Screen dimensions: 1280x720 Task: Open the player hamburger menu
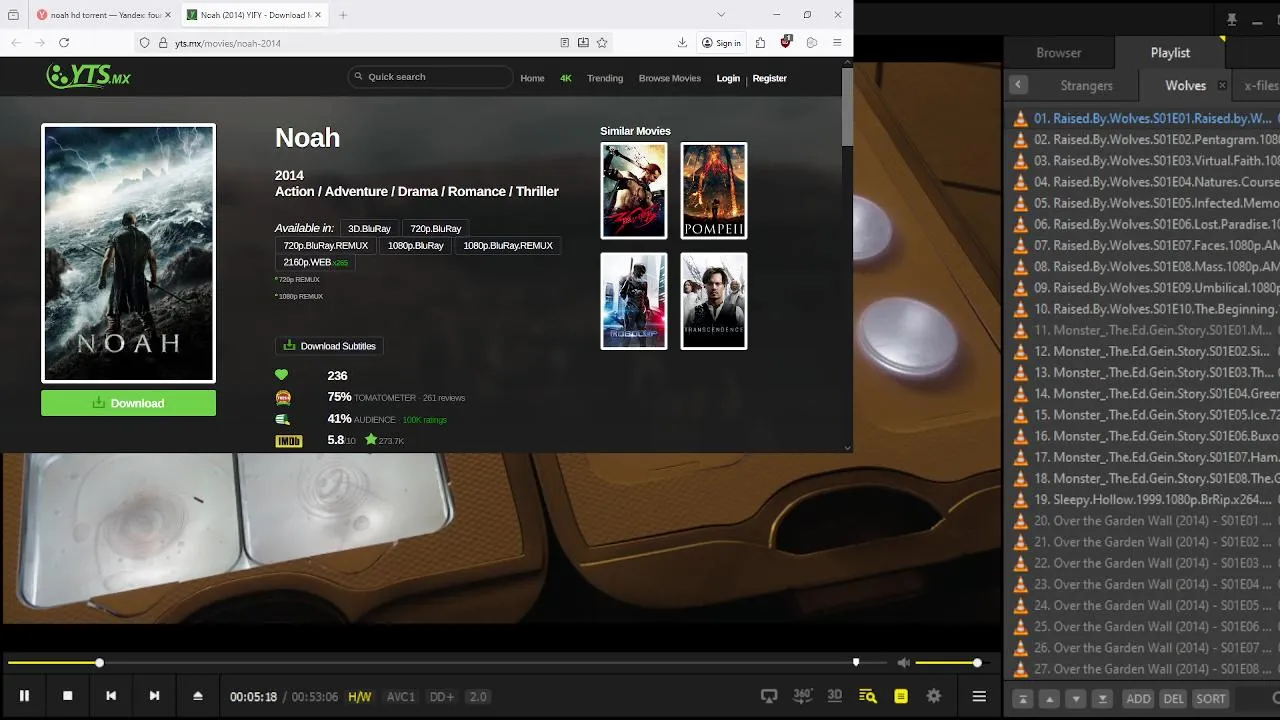coord(979,696)
